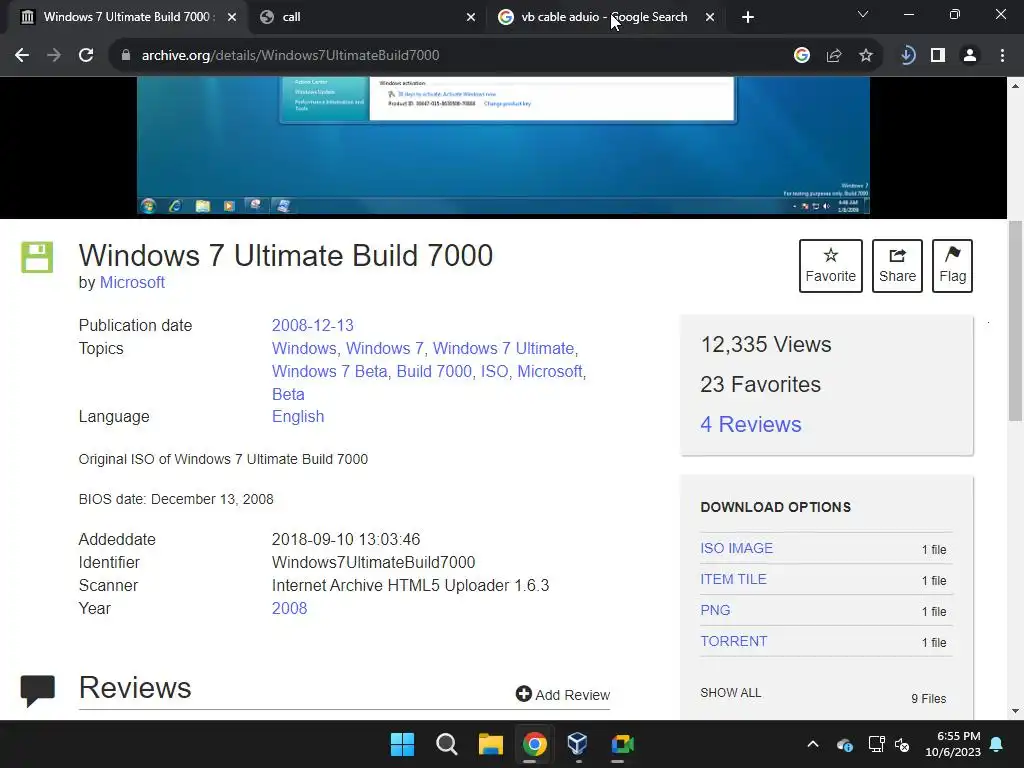Close the Windows 7 Ultimate Build tab
The image size is (1024, 768).
click(232, 18)
